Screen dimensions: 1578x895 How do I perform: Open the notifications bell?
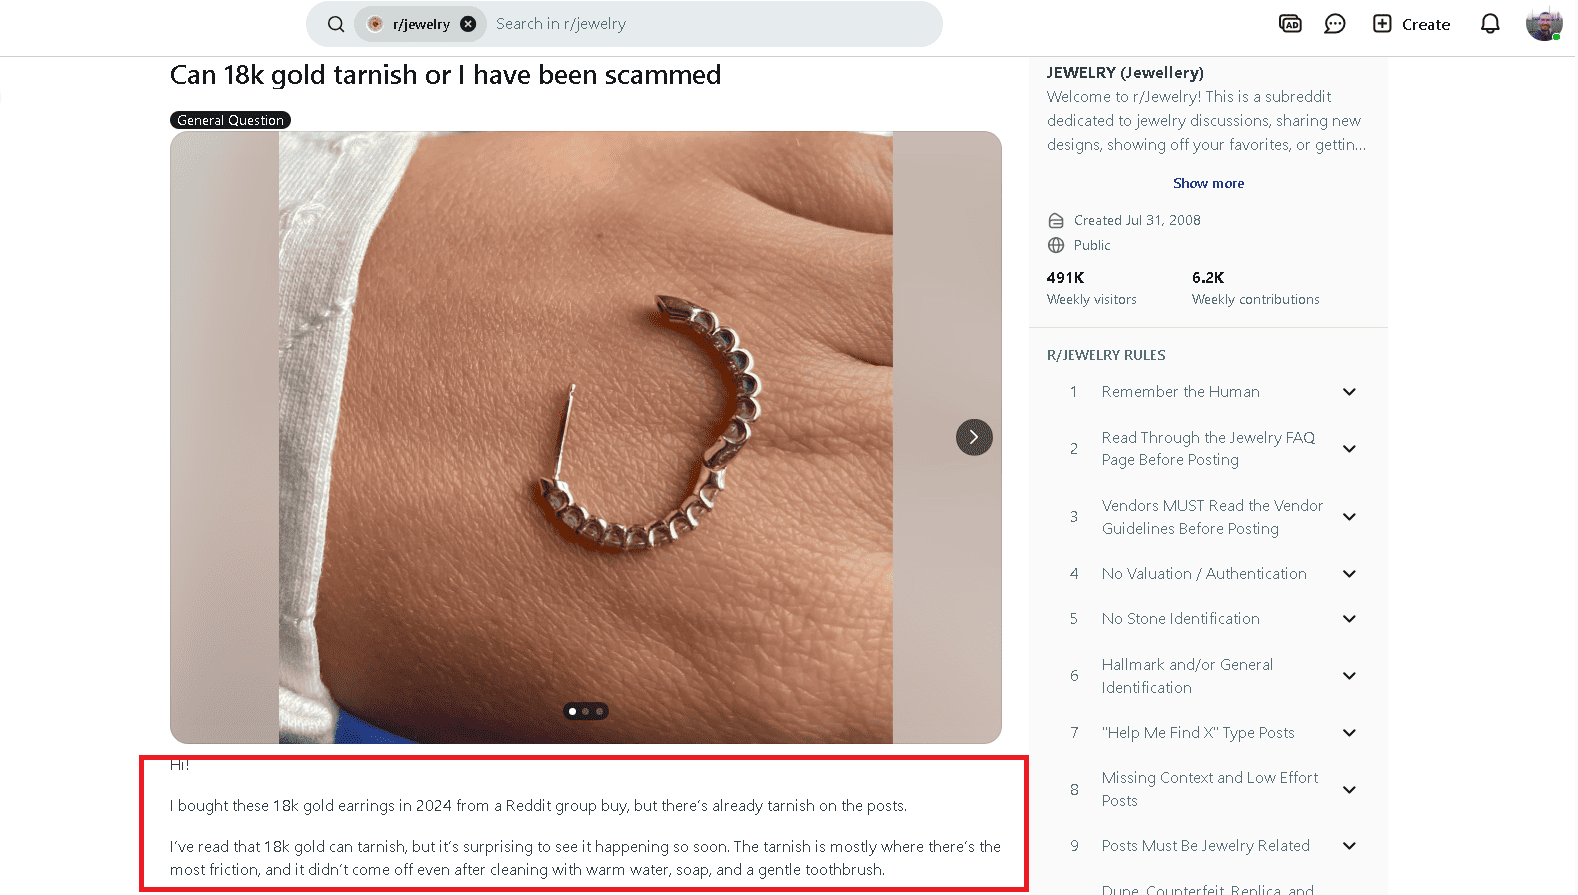pyautogui.click(x=1490, y=24)
